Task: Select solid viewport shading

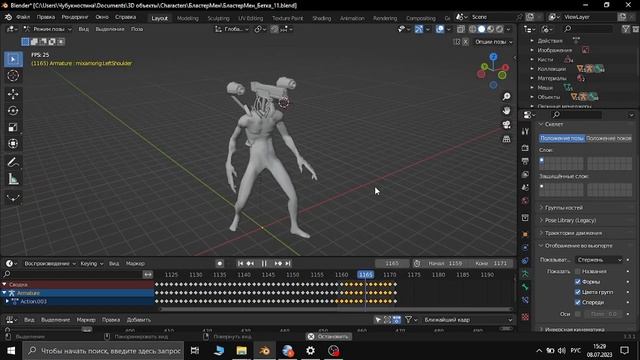Action: tap(482, 29)
